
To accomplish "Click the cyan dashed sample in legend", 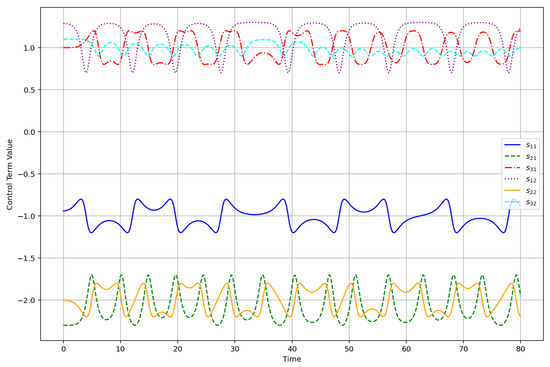I will 512,201.
